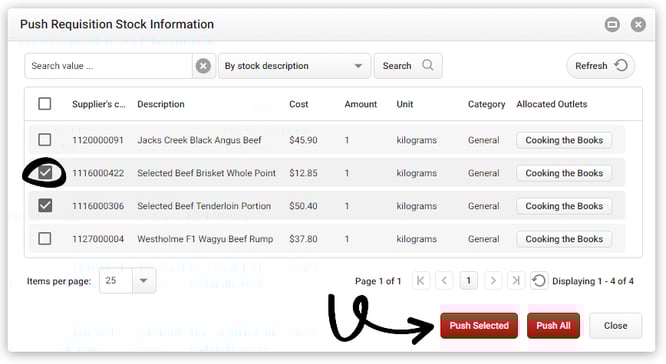Screen dimensions: 666x364
Task: Minimize the Push Requisition dialog
Action: point(612,25)
